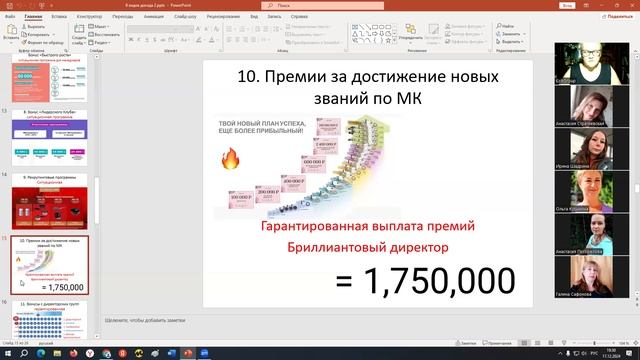
Task: Click the Save icon in title bar
Action: pos(9,6)
